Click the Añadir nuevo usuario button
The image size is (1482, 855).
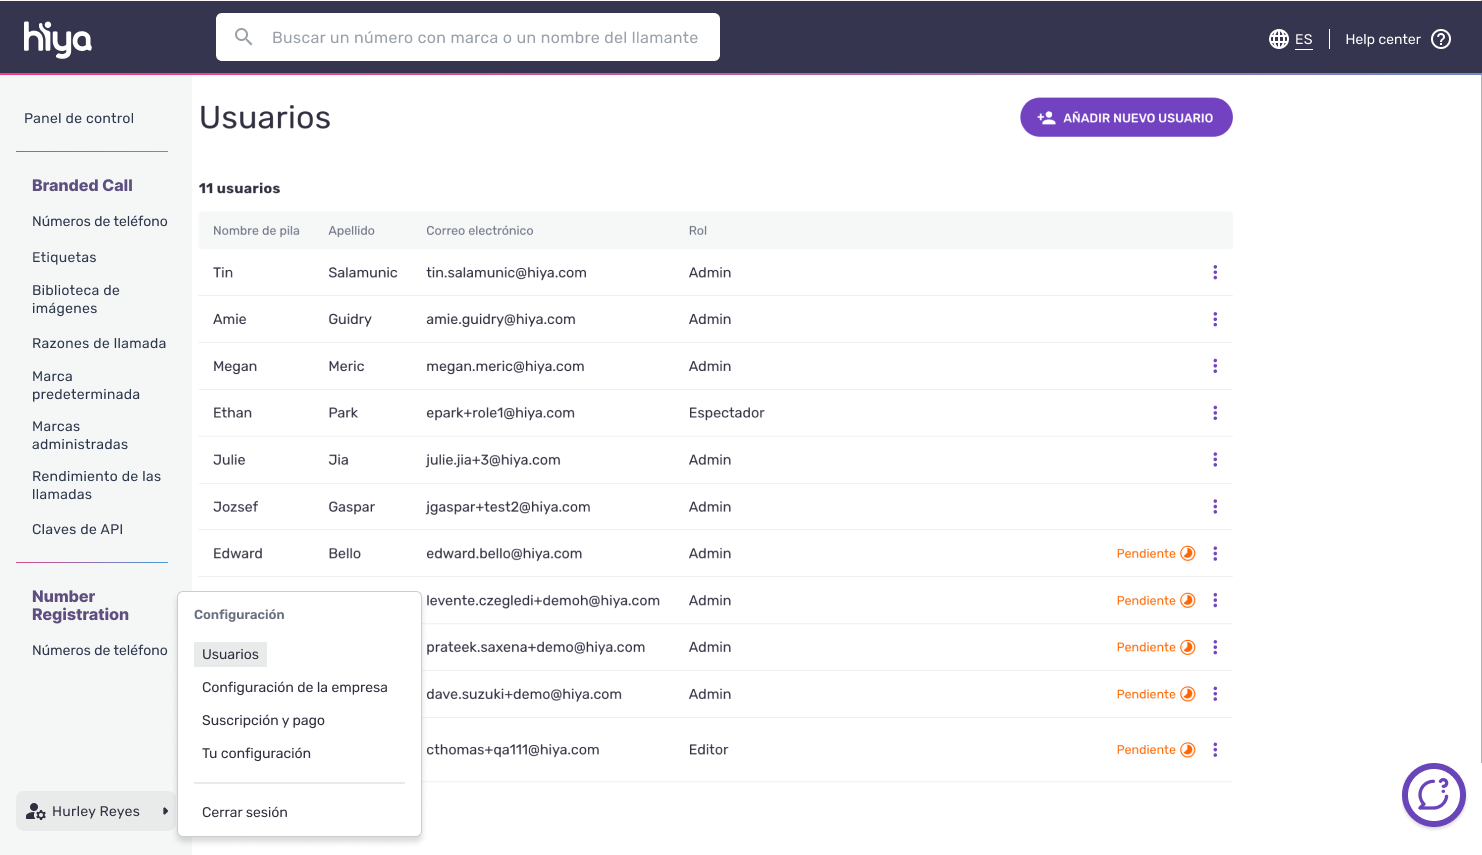tap(1126, 118)
